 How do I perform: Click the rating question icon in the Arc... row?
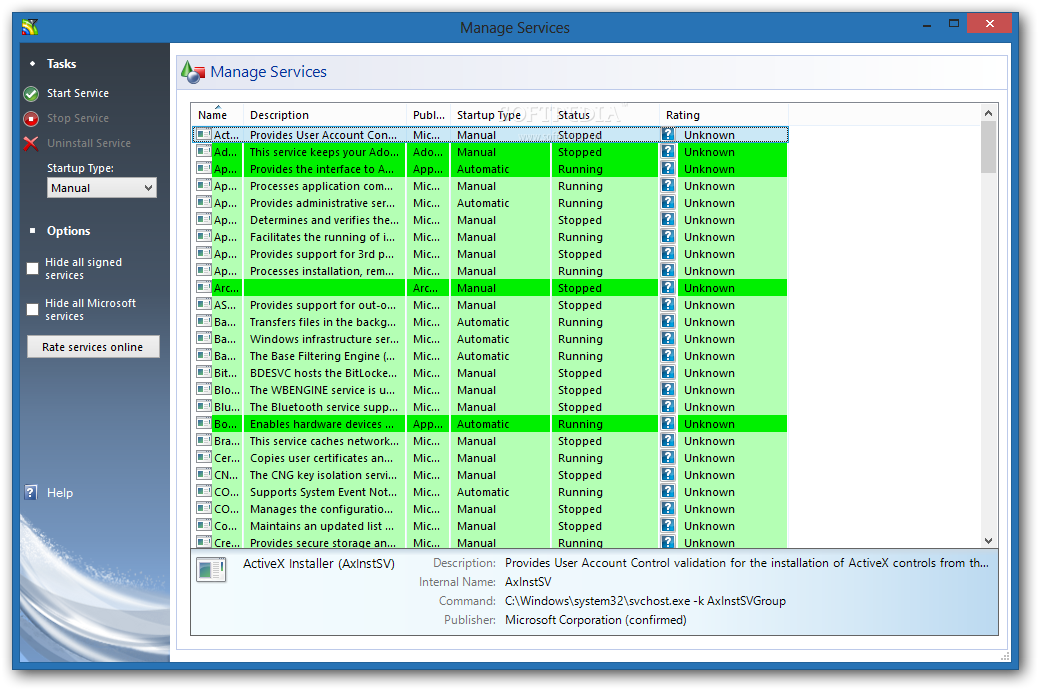(x=669, y=288)
